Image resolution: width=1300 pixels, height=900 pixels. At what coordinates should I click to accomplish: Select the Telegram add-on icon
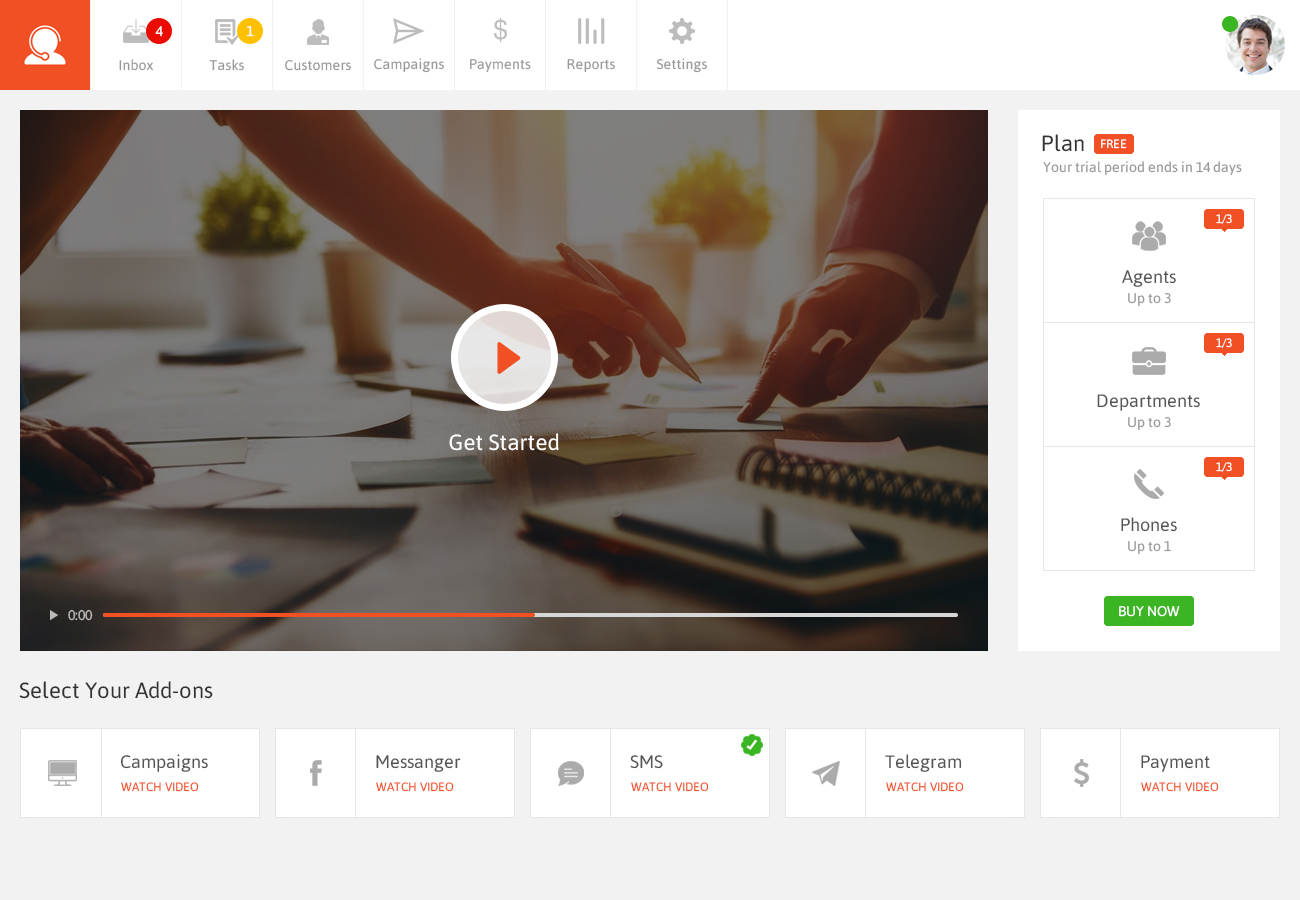pyautogui.click(x=825, y=772)
